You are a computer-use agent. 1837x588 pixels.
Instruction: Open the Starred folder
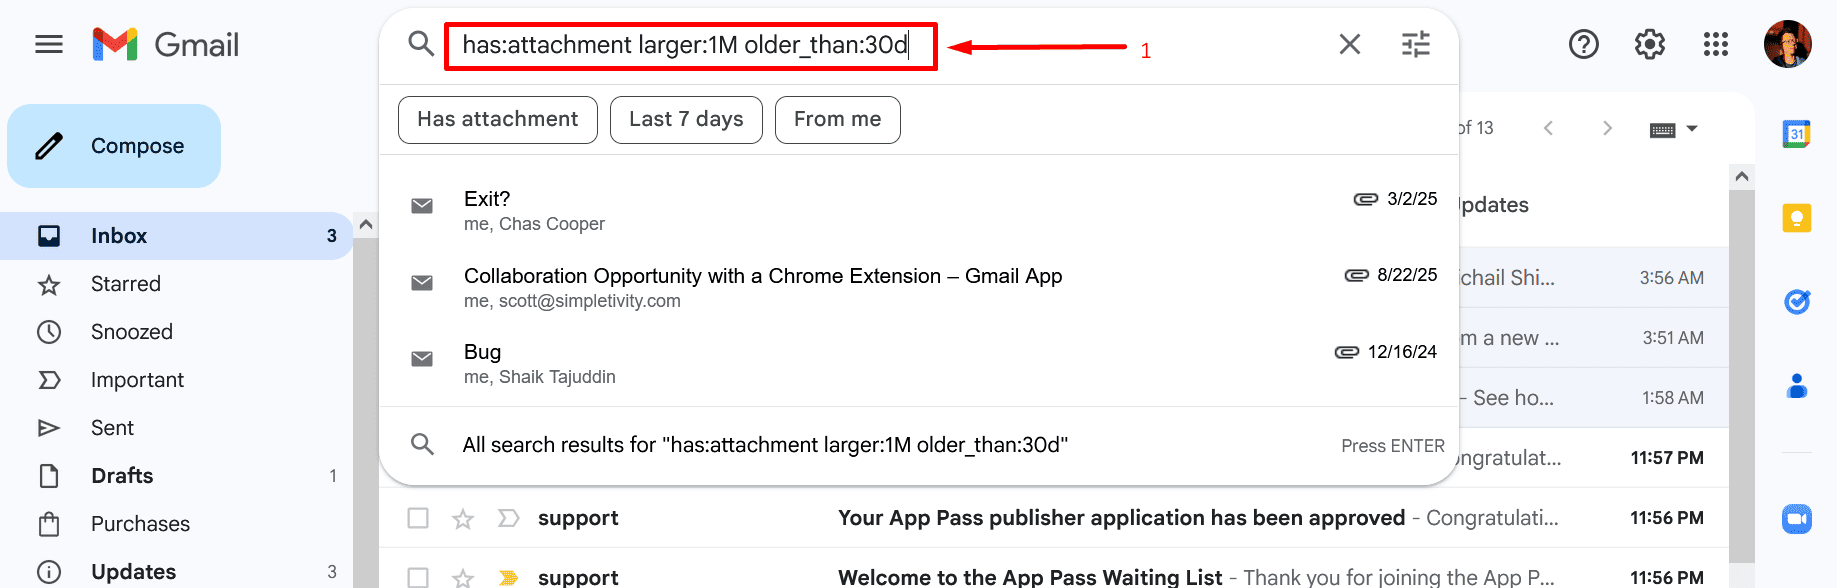click(x=126, y=284)
